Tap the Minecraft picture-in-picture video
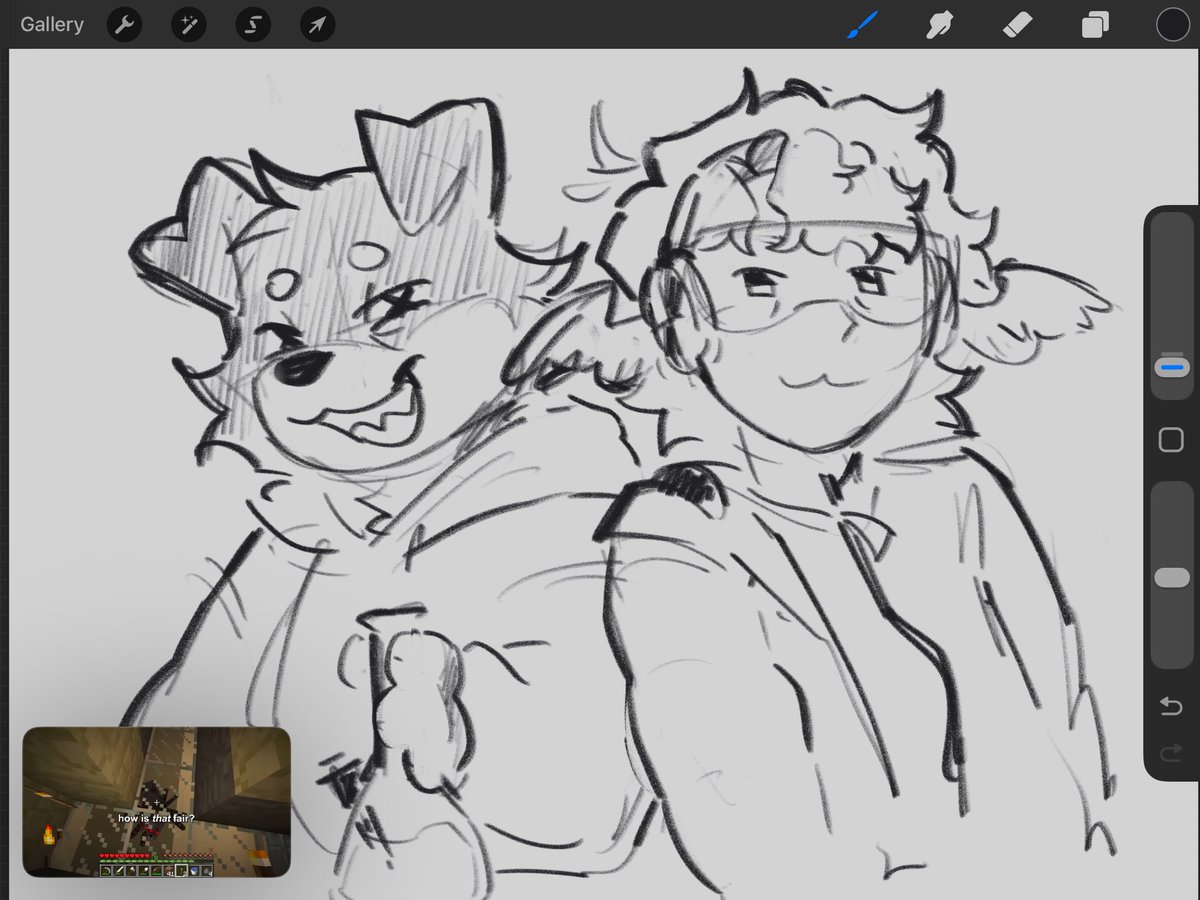The image size is (1200, 900). click(x=157, y=802)
